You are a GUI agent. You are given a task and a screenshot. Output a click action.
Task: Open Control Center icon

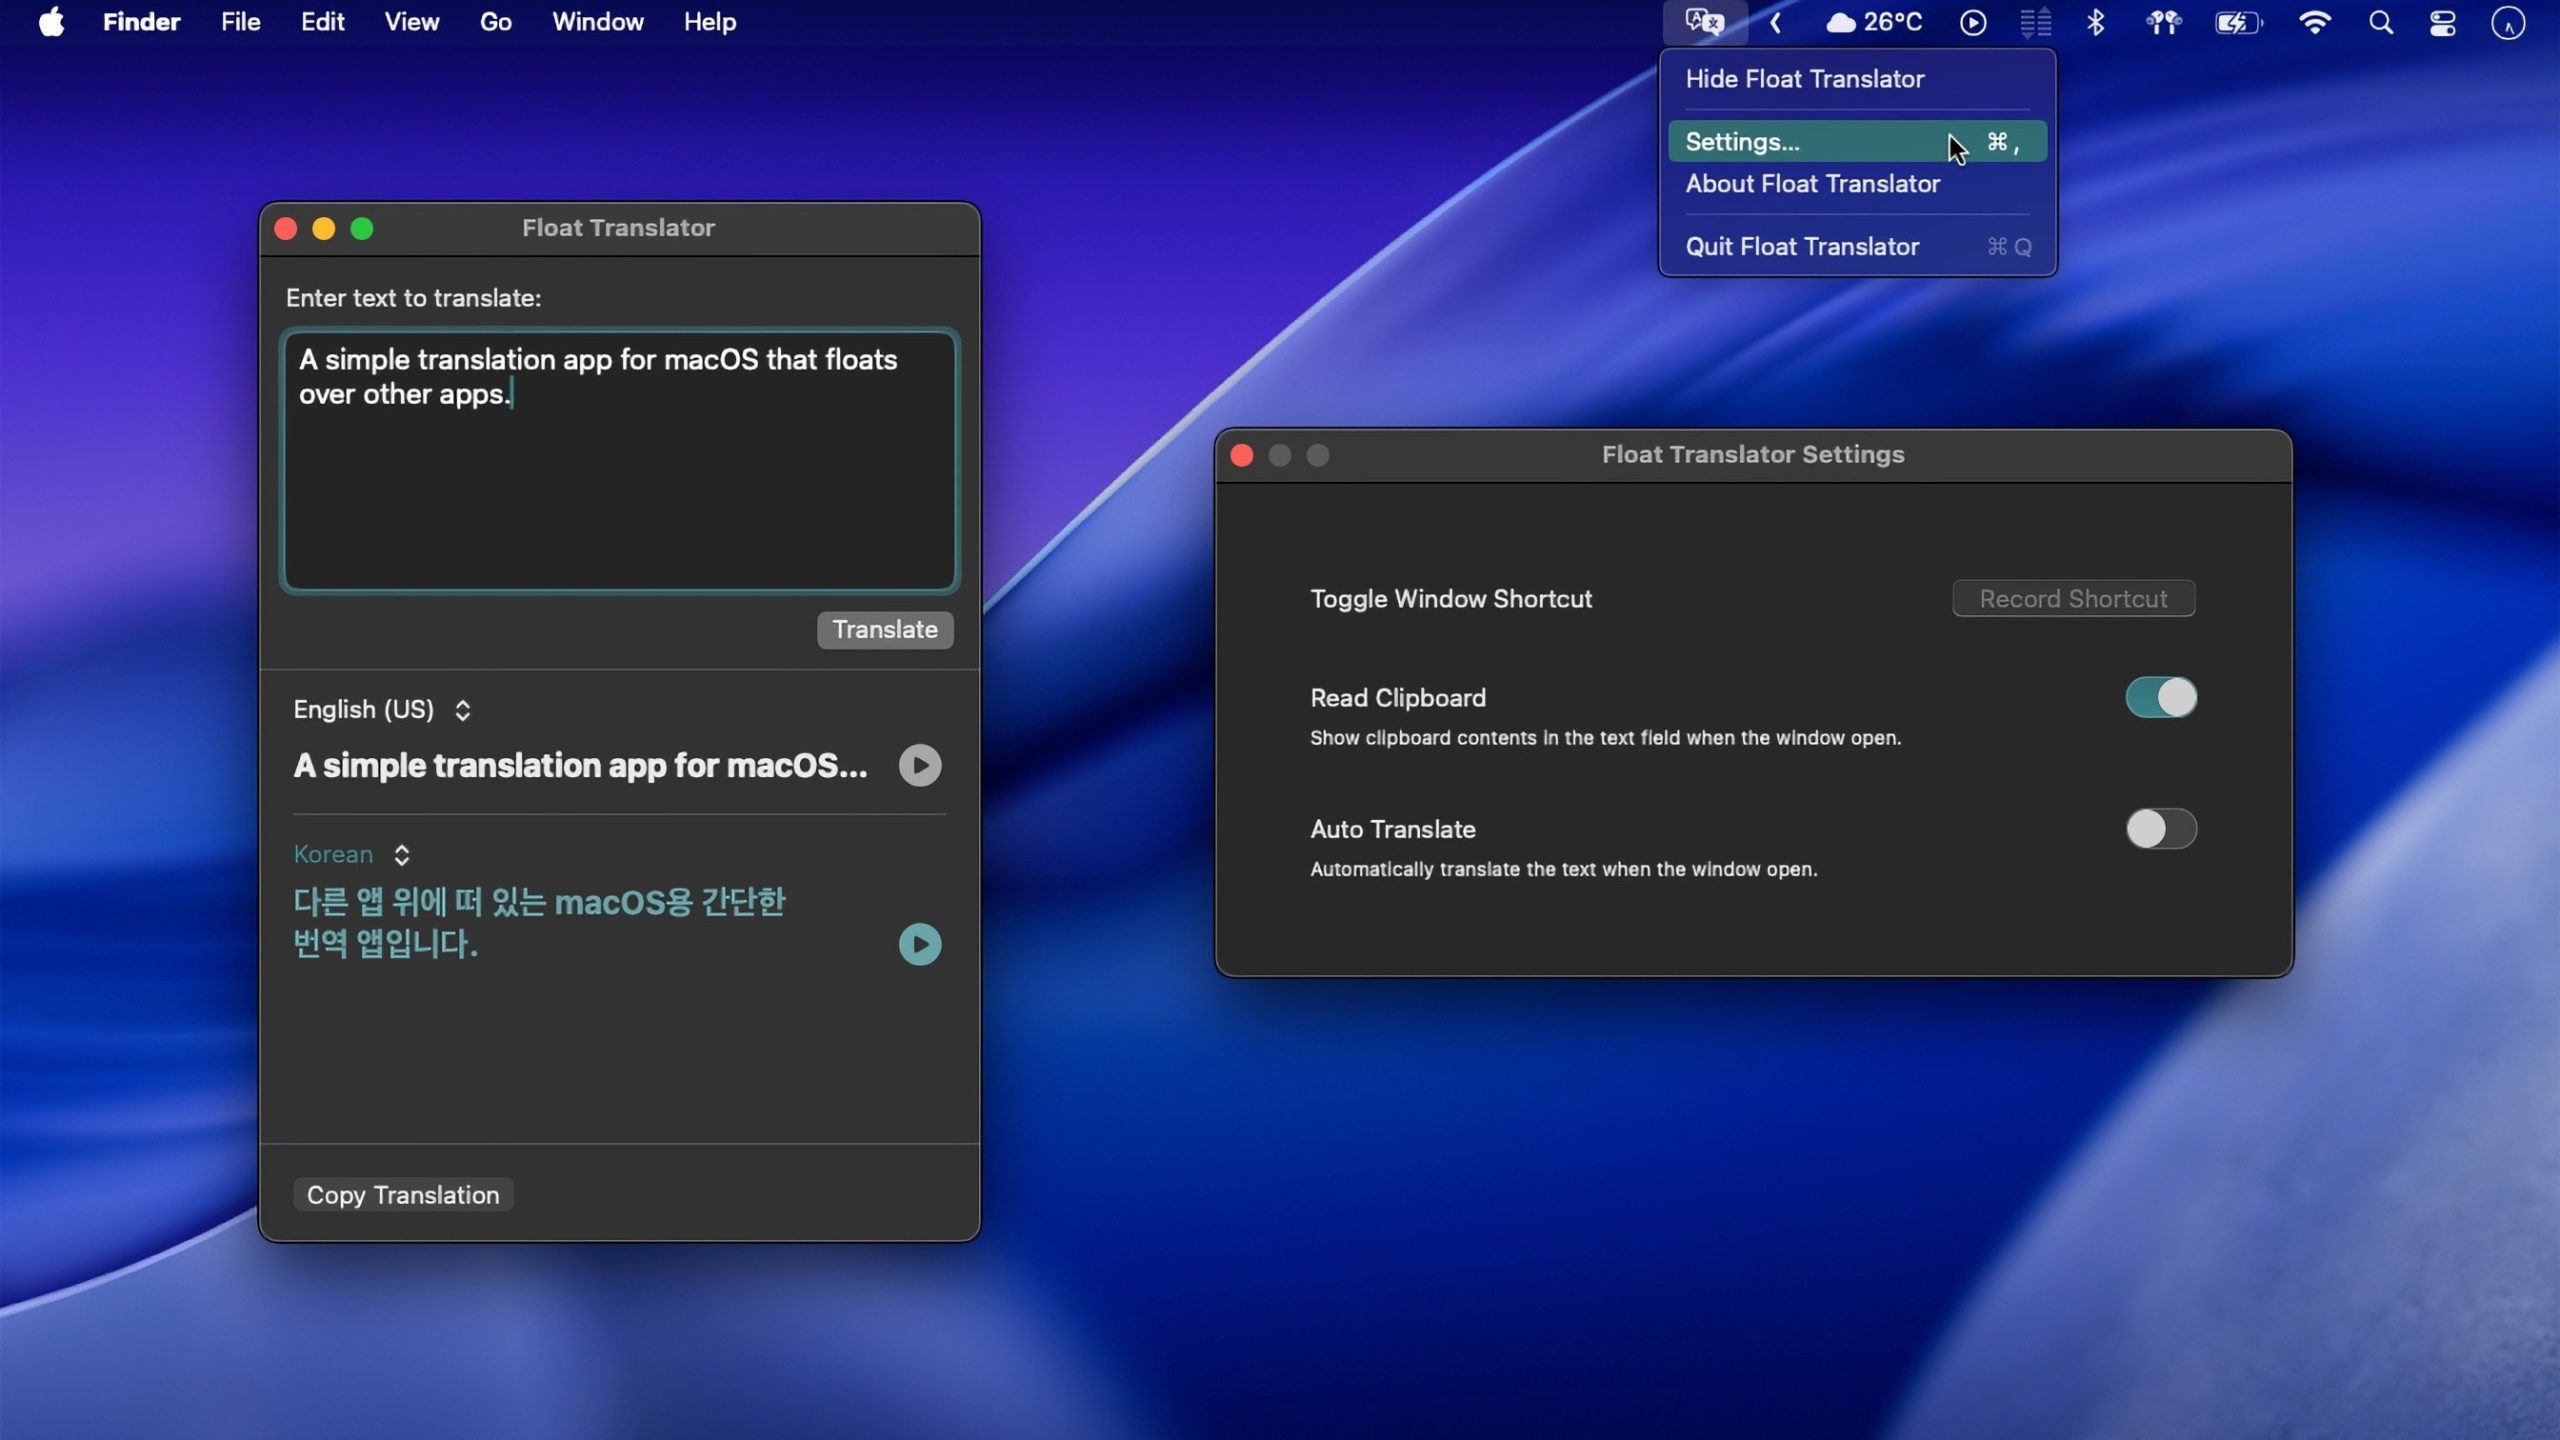pyautogui.click(x=2442, y=22)
